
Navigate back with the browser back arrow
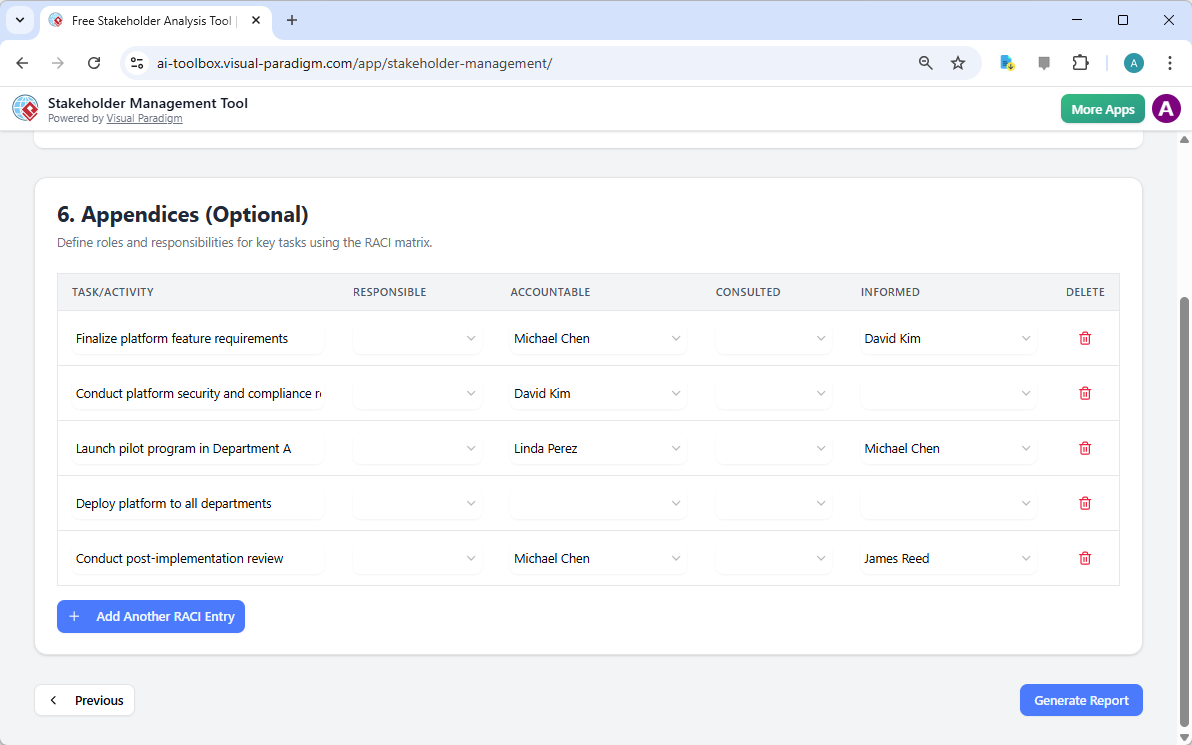pos(22,62)
